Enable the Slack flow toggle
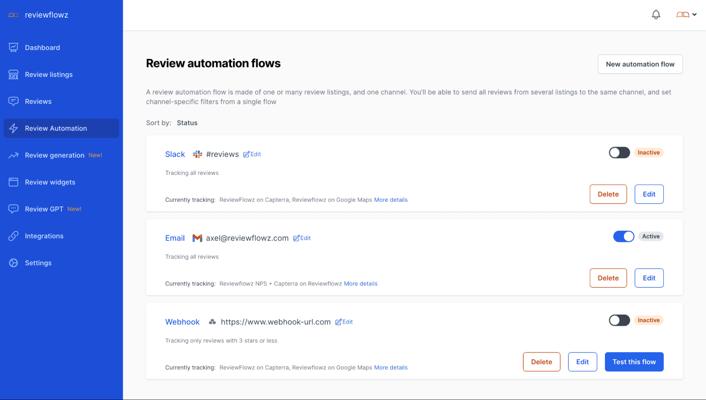Viewport: 706px width, 400px height. tap(619, 153)
